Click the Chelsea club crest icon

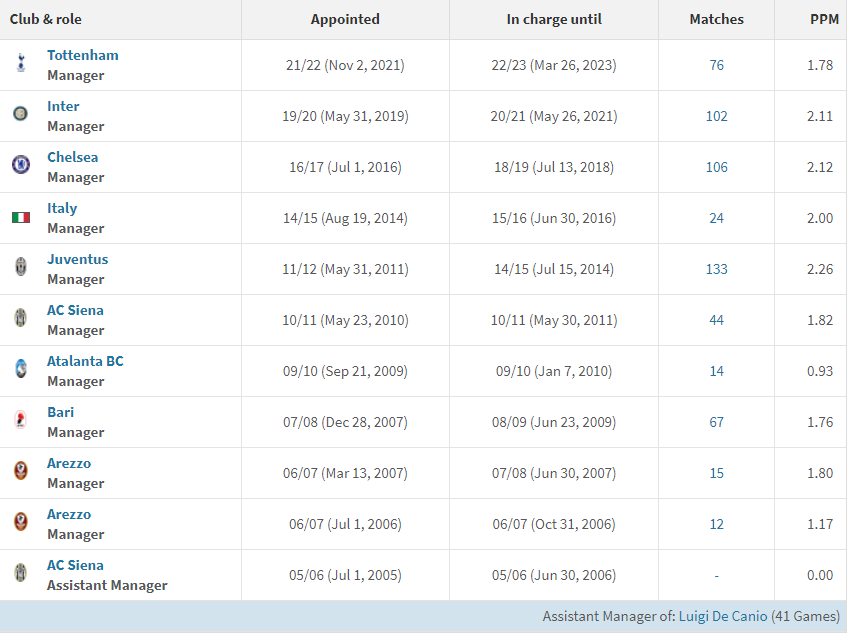coord(20,166)
